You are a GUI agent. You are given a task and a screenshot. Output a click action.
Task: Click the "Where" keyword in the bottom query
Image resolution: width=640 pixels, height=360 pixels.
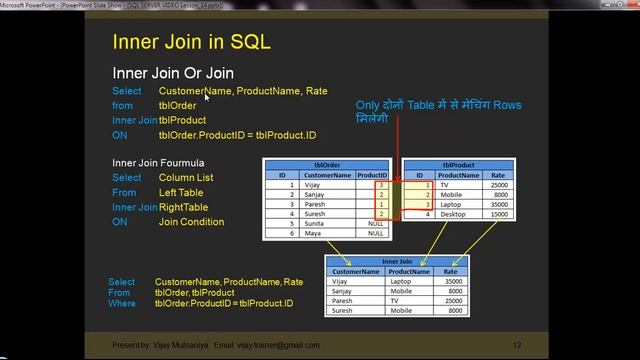[122, 304]
